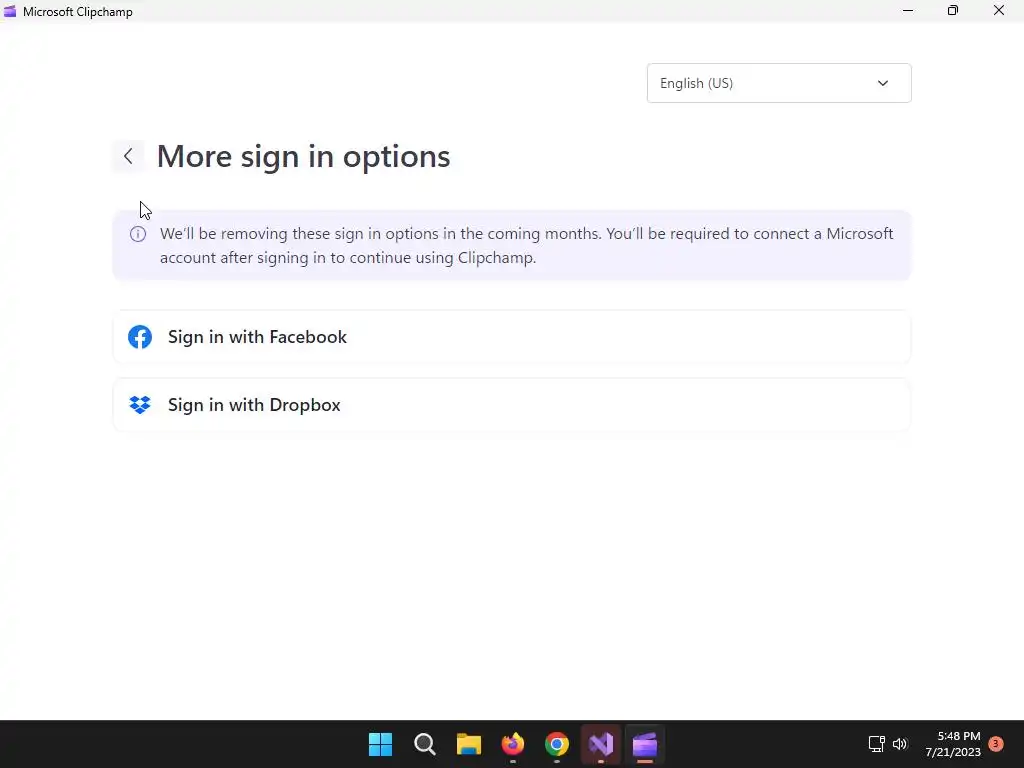Click the notice text about removing sign in options
This screenshot has height=768, width=1024.
coord(526,246)
